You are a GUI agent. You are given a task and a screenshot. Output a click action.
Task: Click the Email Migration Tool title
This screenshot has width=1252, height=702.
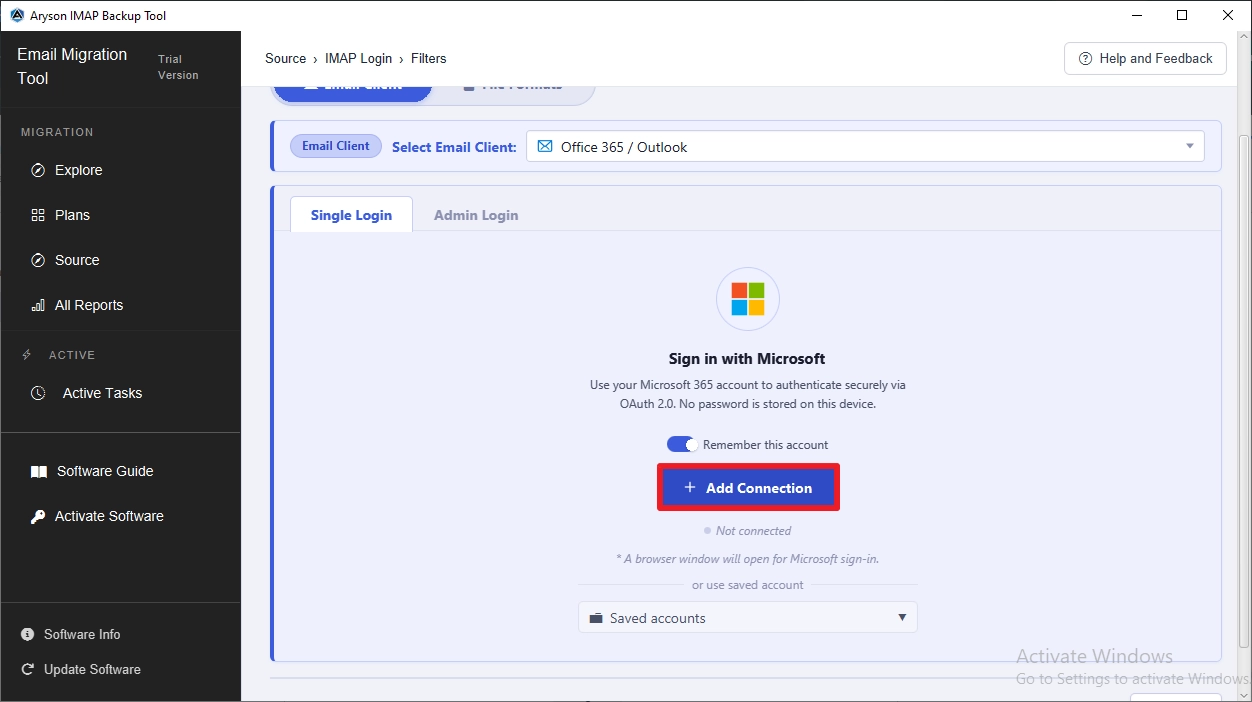pos(72,66)
